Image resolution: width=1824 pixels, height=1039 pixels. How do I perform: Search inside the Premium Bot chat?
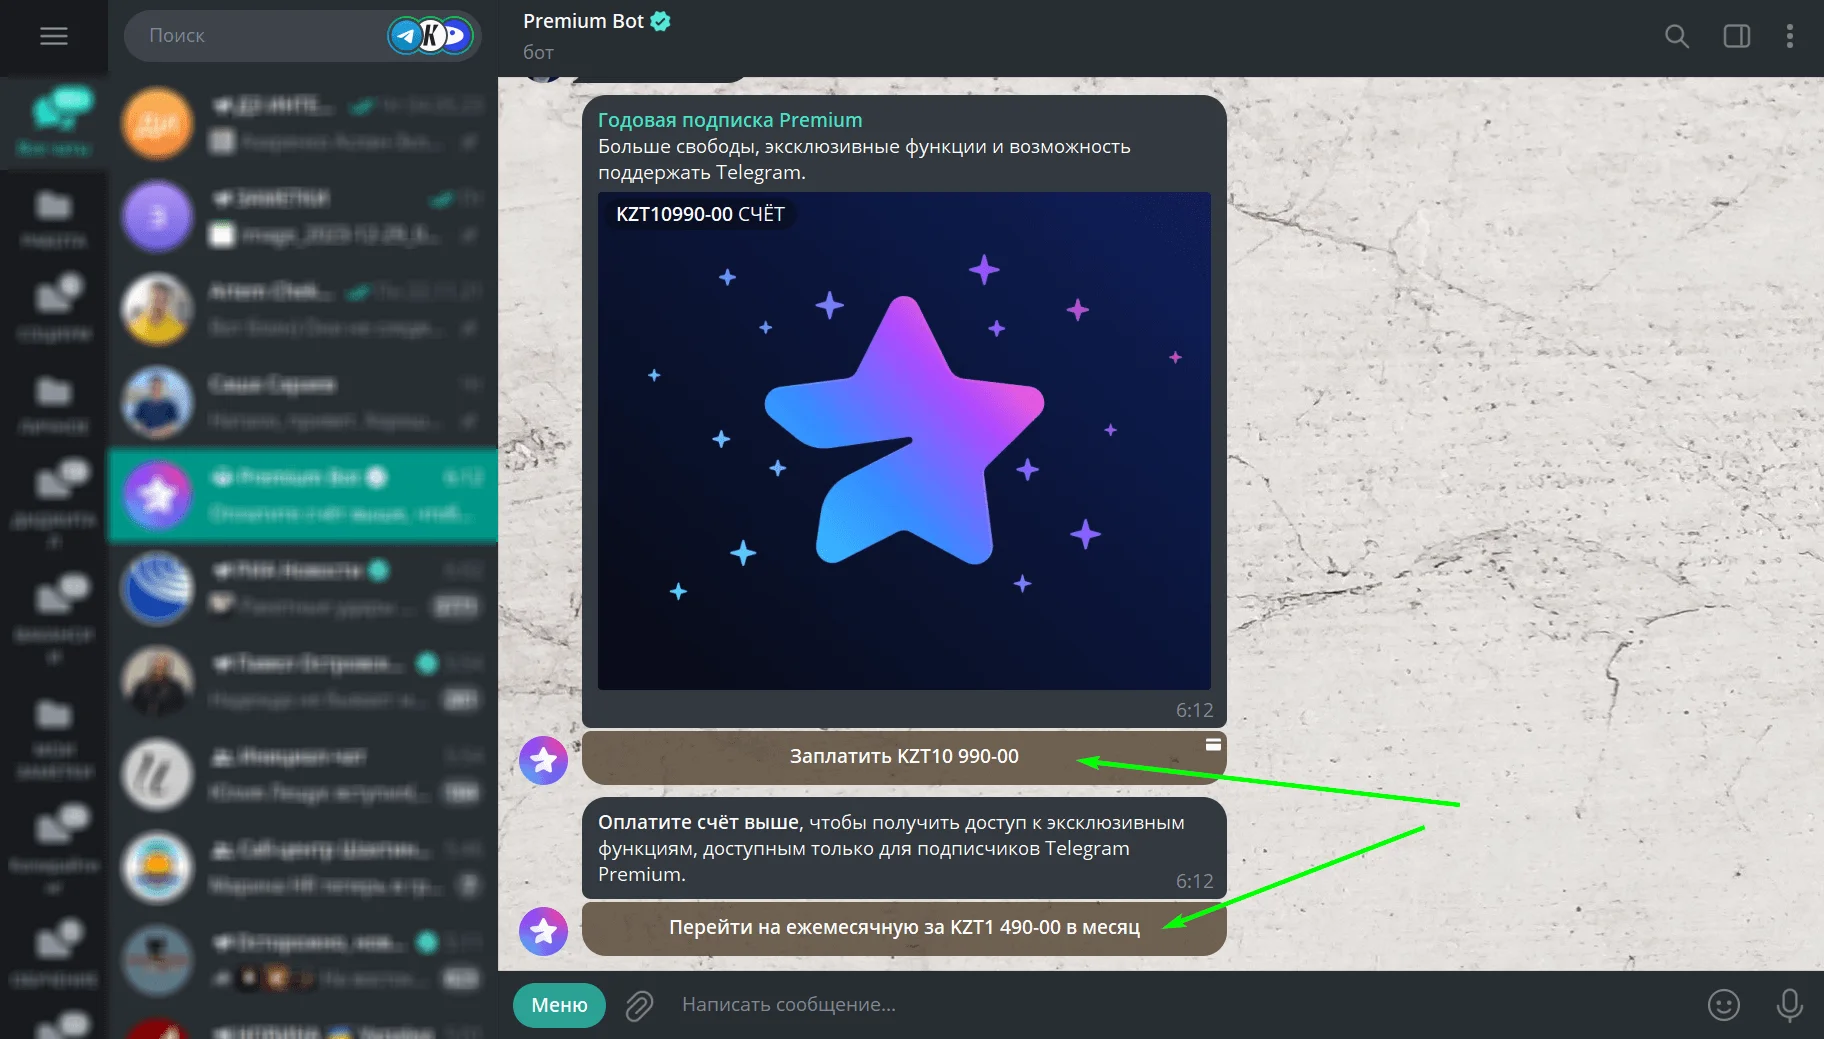coord(1676,36)
